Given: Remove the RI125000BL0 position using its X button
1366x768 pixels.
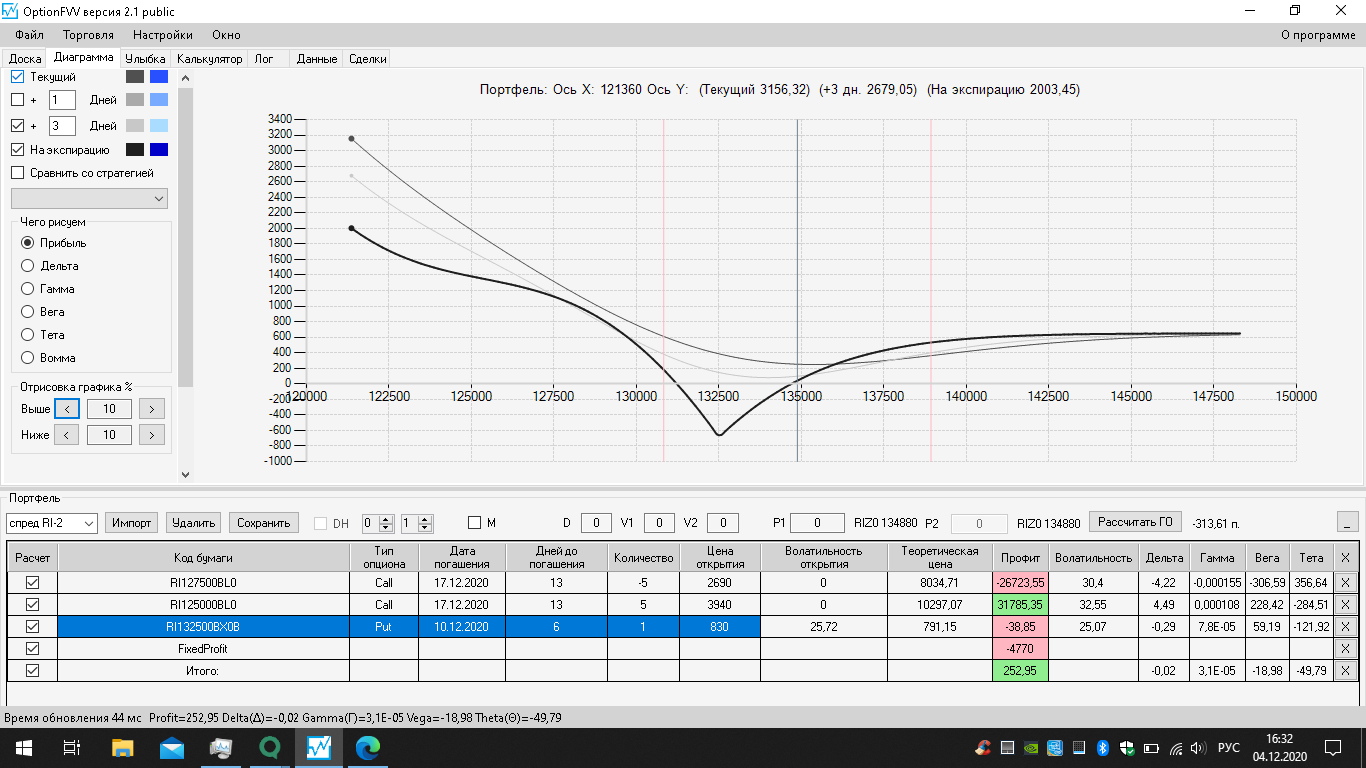Looking at the screenshot, I should pyautogui.click(x=1345, y=604).
